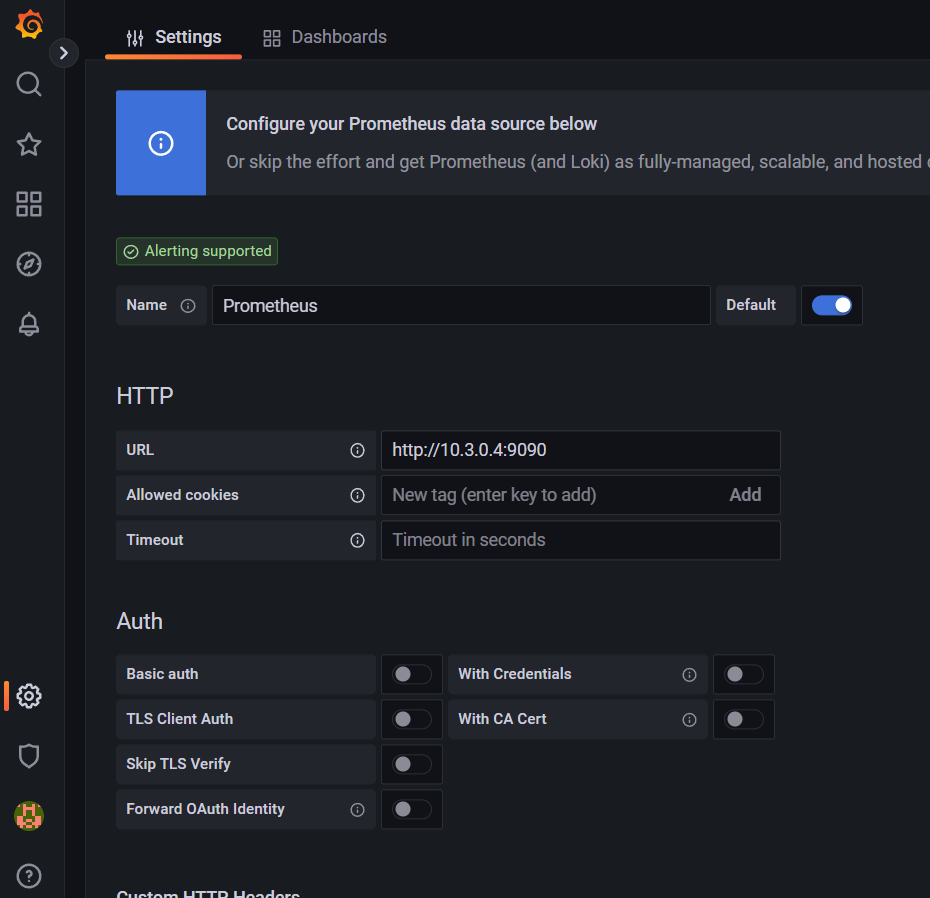The width and height of the screenshot is (930, 898).
Task: Open the Starred dashboards icon
Action: click(29, 144)
